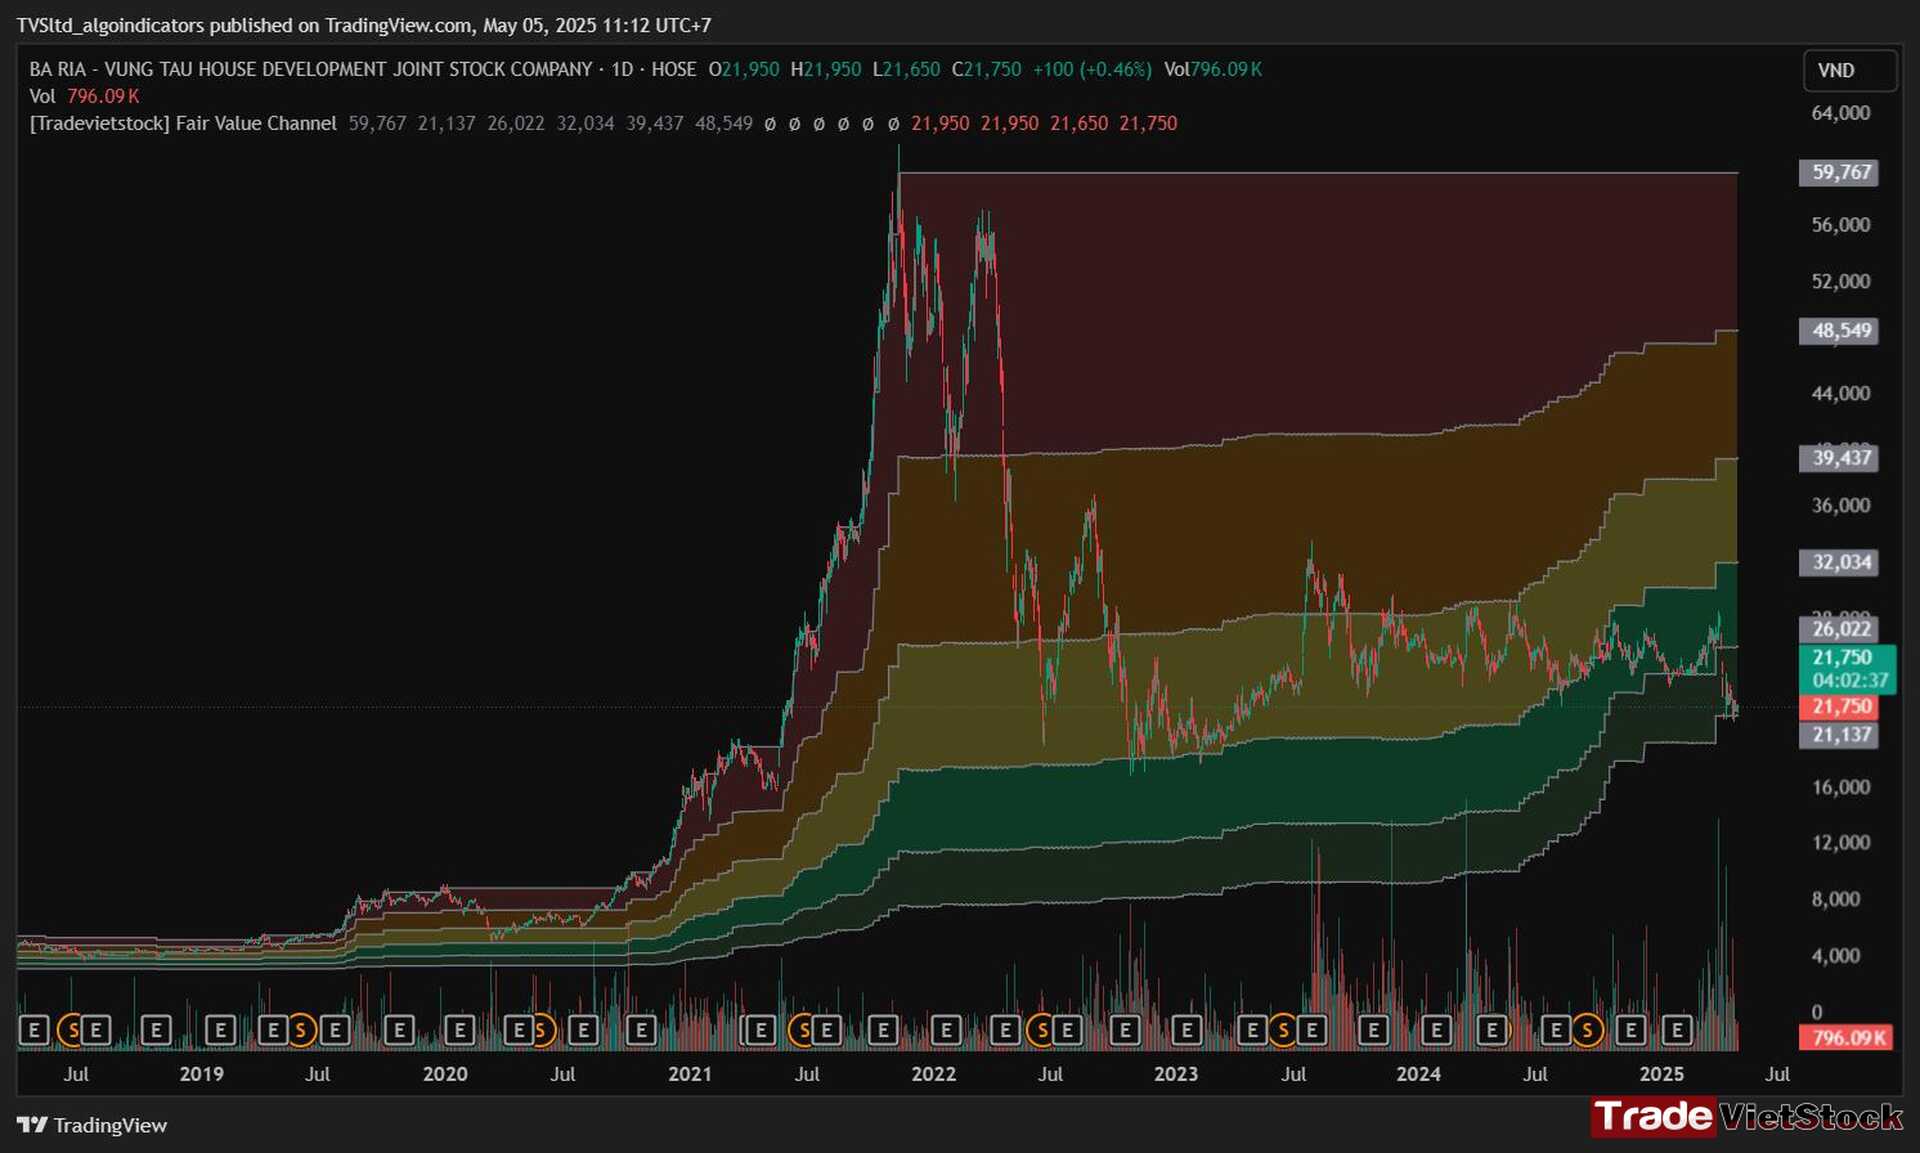Click the 44,000 price axis value
This screenshot has width=1920, height=1153.
coord(1840,394)
